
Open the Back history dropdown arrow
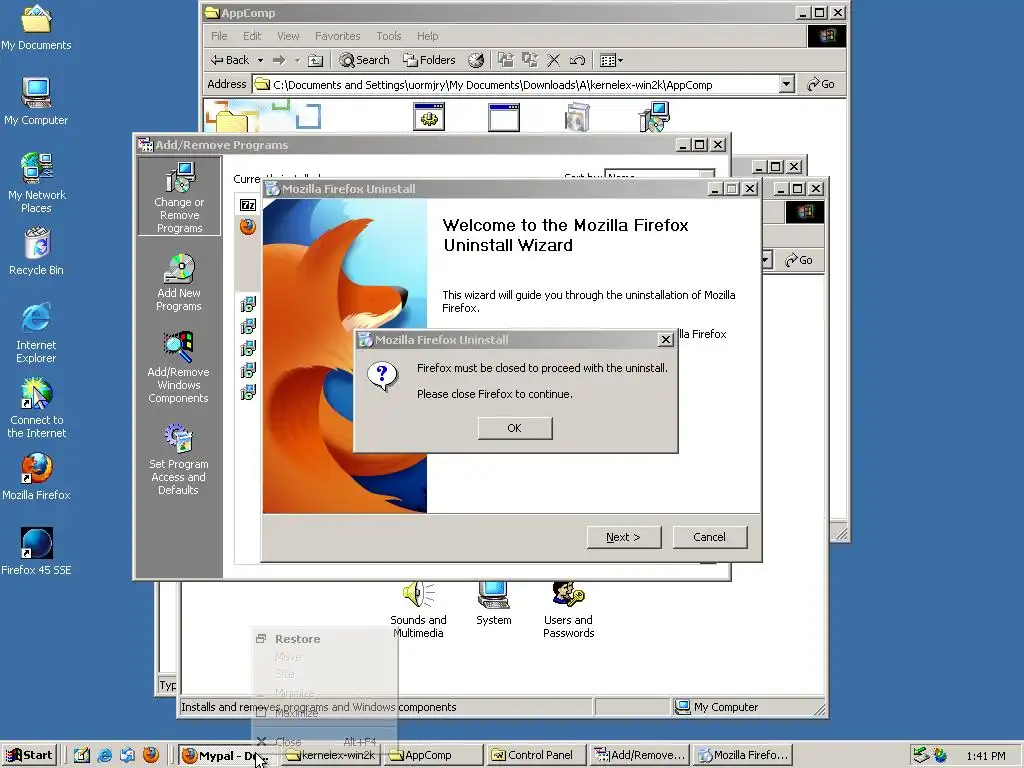260,60
